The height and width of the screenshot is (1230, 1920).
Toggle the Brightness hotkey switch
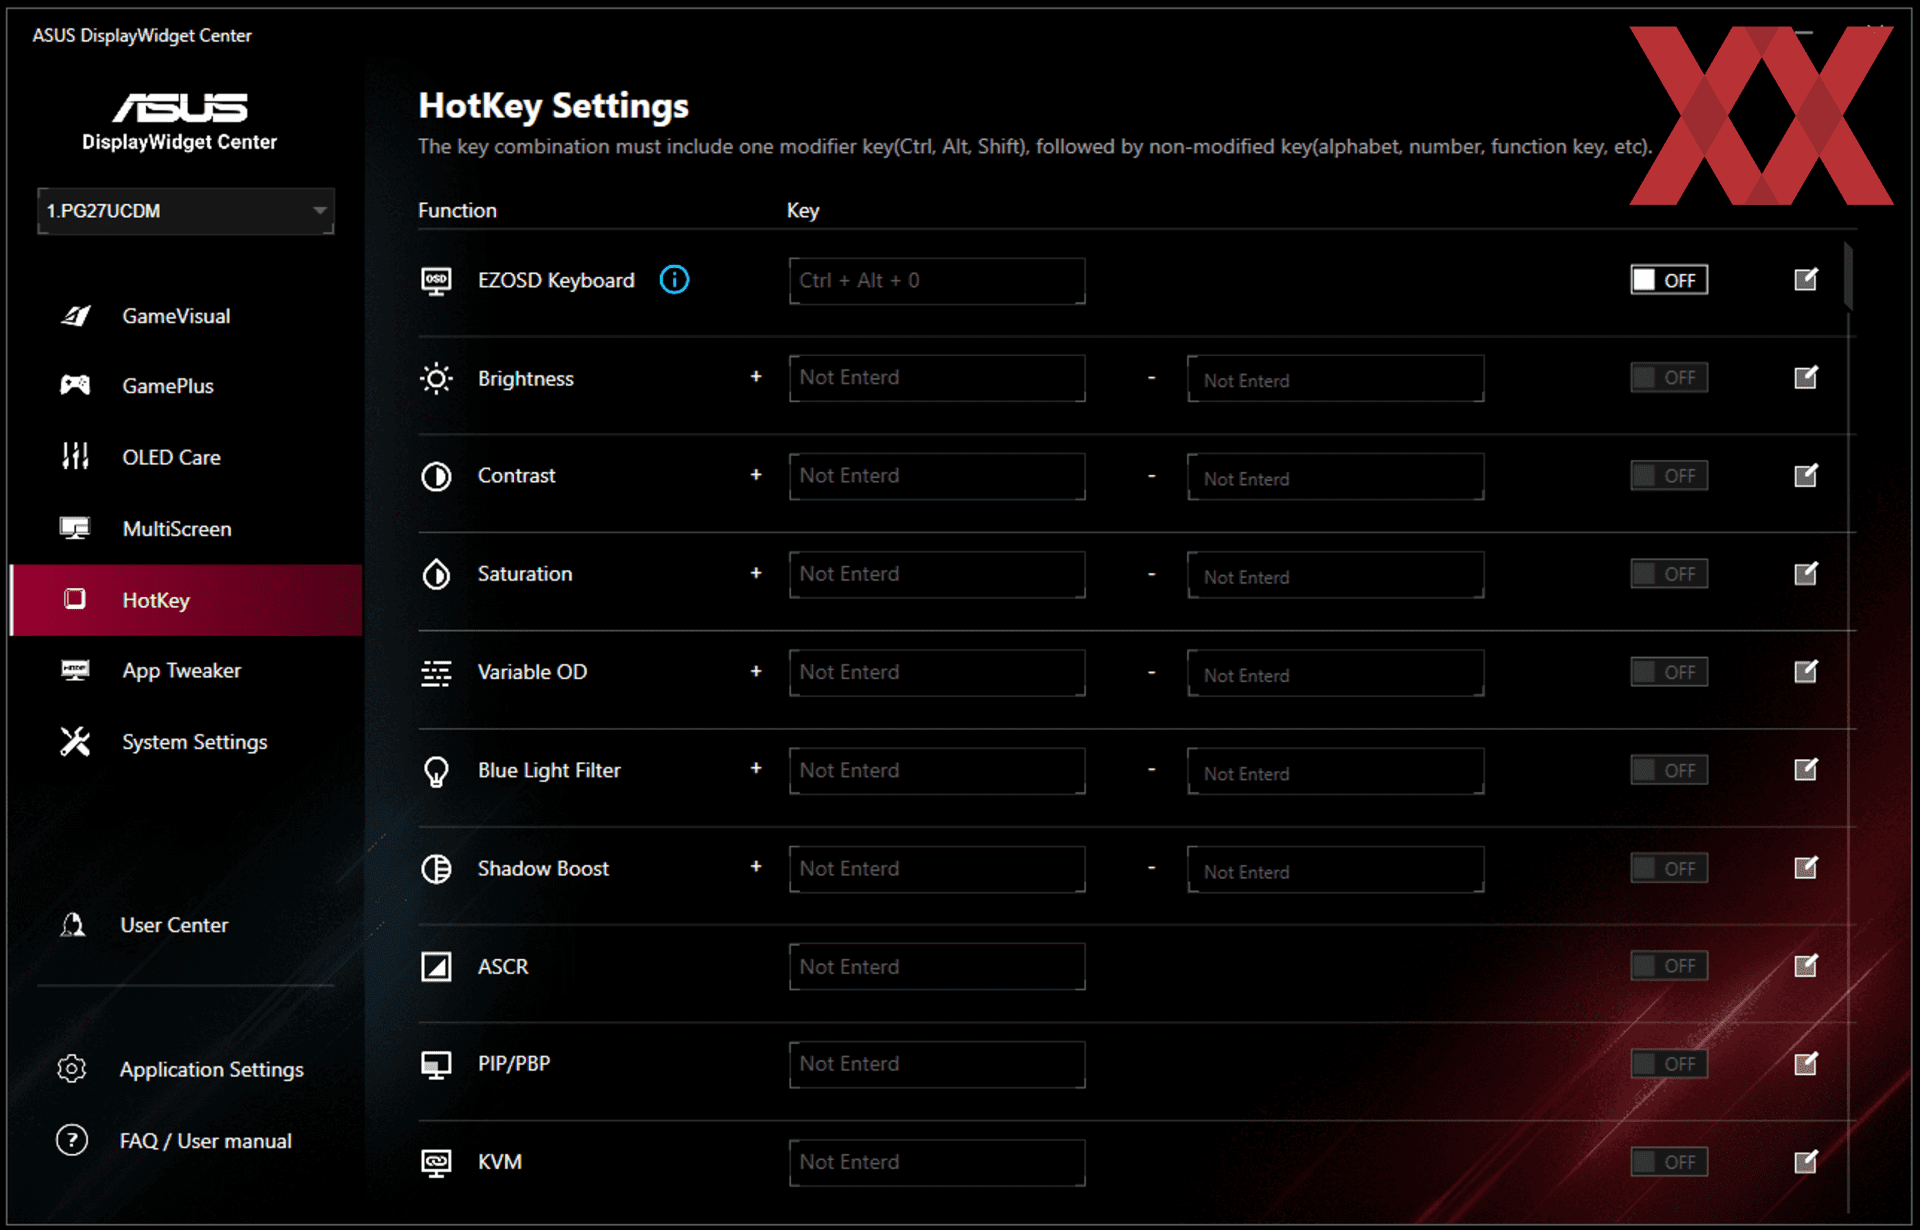point(1669,378)
